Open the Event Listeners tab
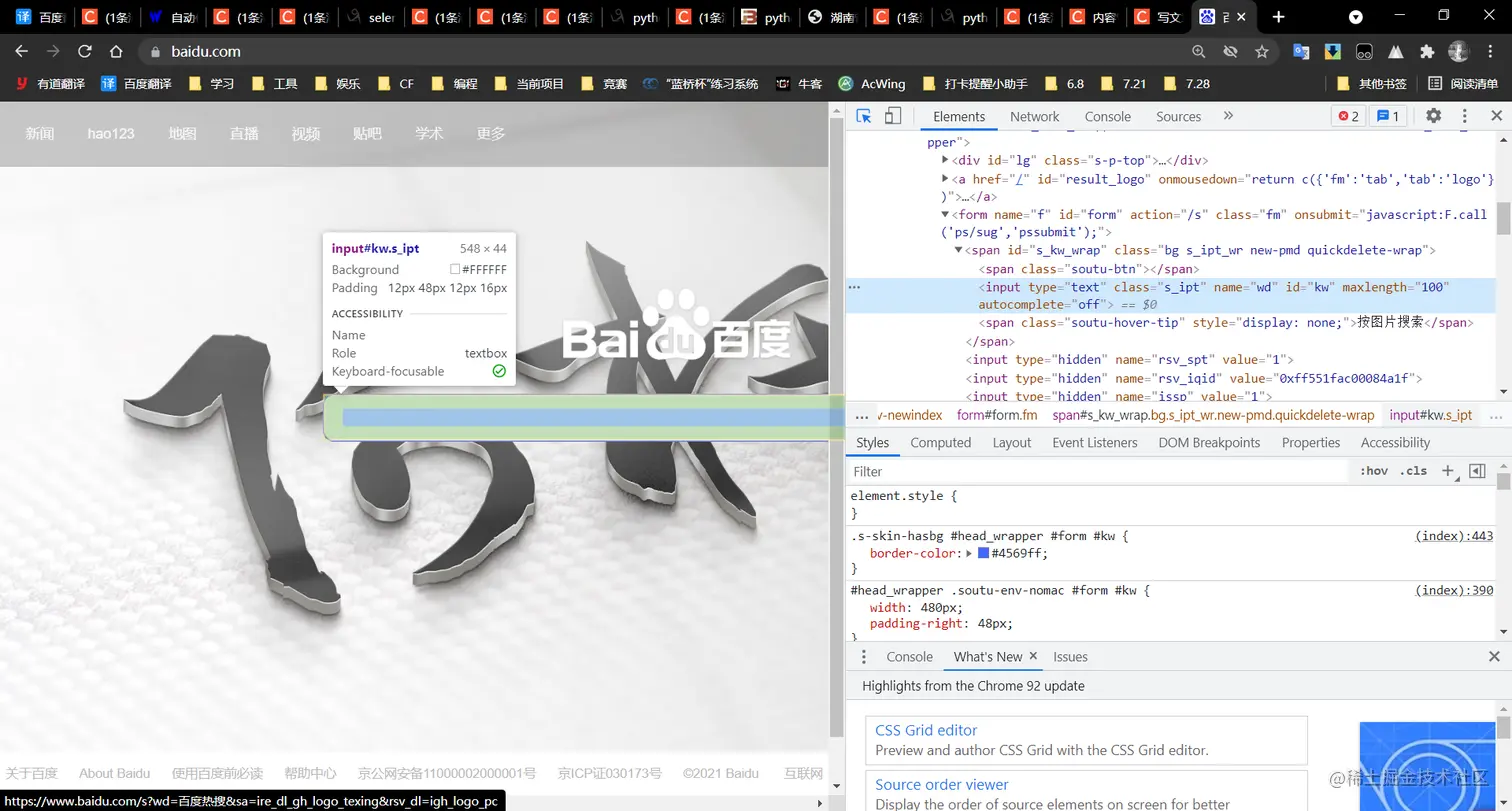 coord(1095,443)
